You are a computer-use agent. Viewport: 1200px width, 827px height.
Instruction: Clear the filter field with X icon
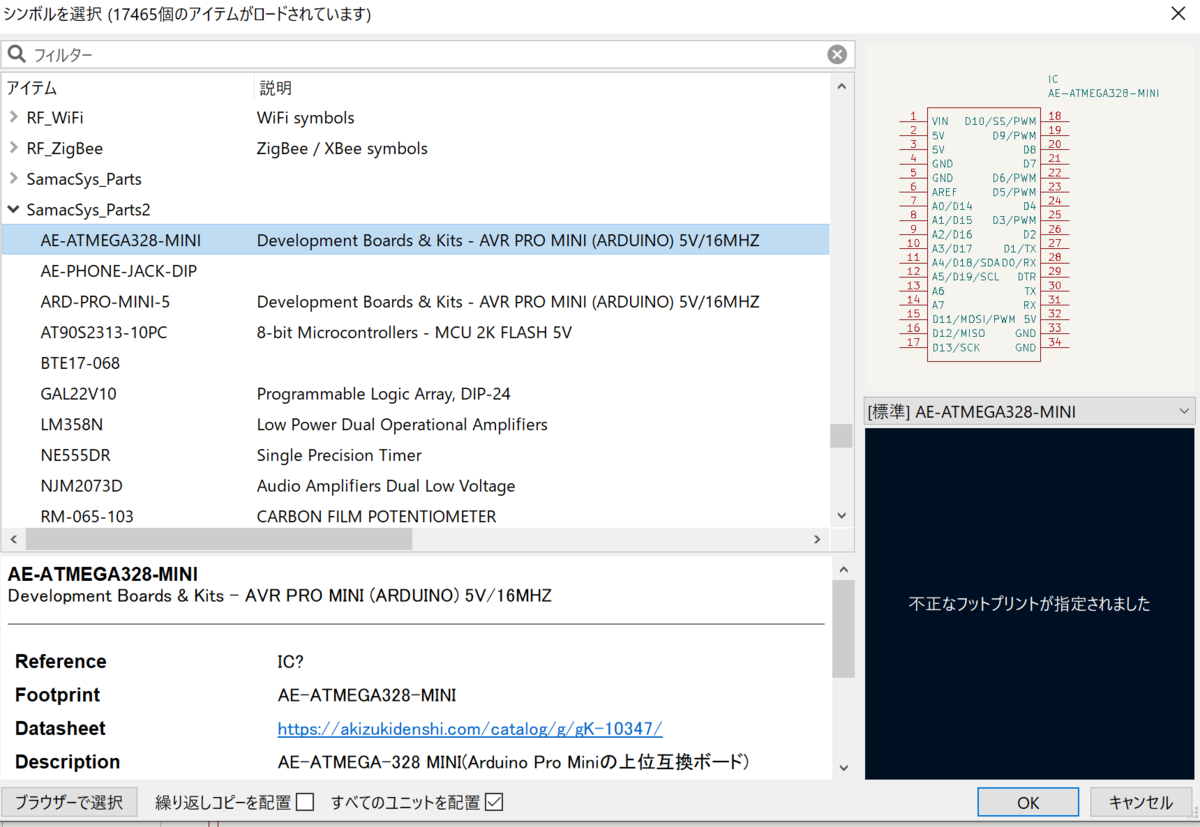(x=837, y=55)
